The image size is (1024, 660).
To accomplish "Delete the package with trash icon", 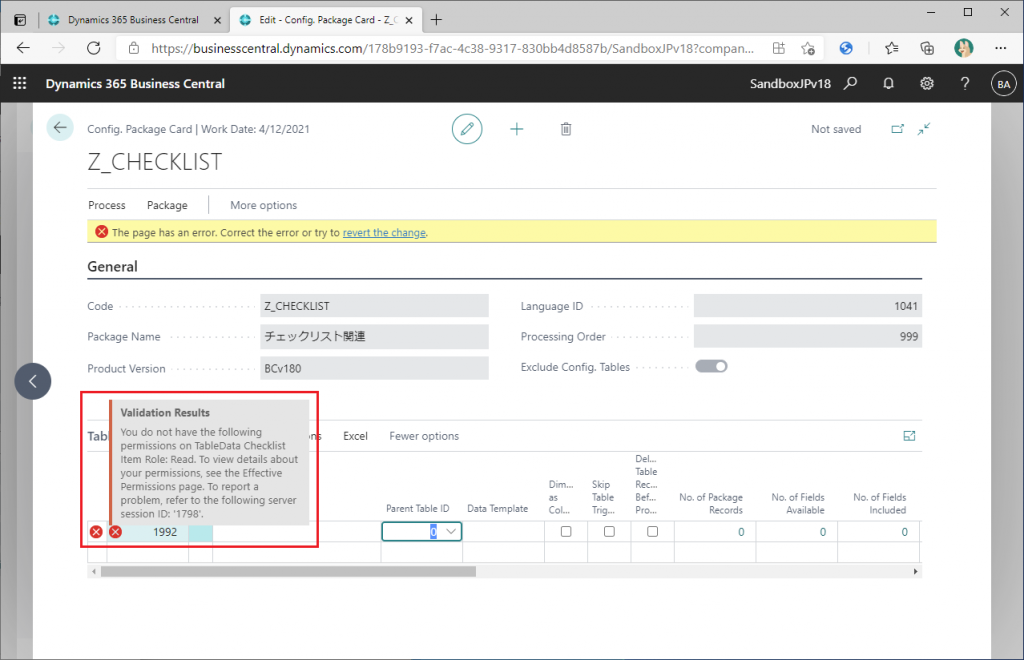I will (566, 129).
